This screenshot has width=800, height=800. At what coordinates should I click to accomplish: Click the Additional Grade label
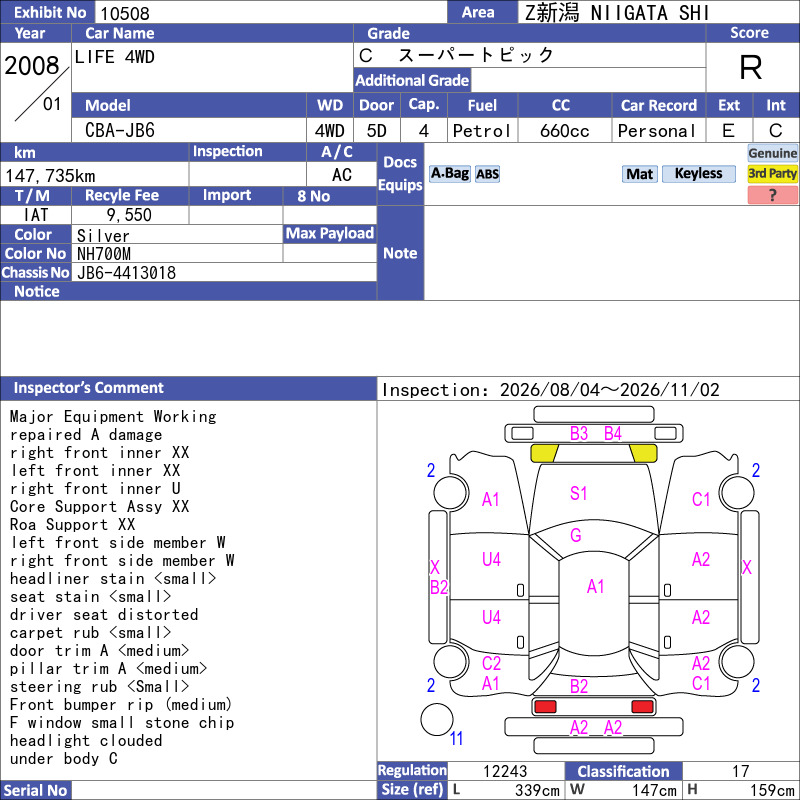coord(412,81)
